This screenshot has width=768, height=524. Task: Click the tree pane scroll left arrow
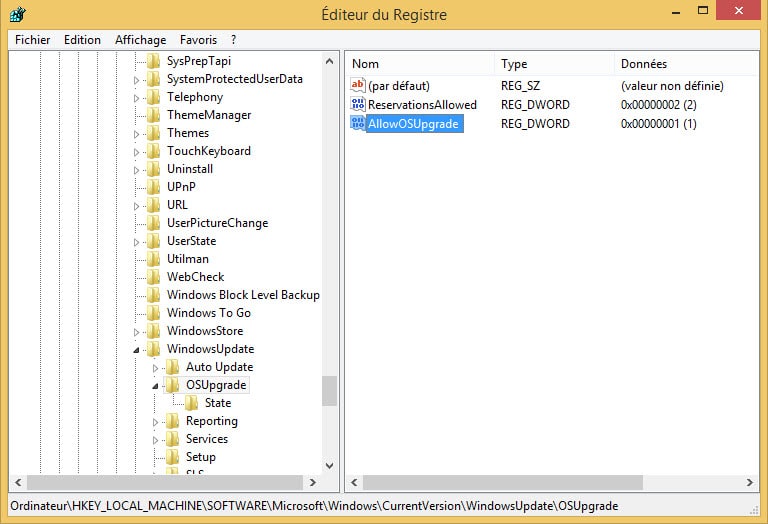click(18, 482)
